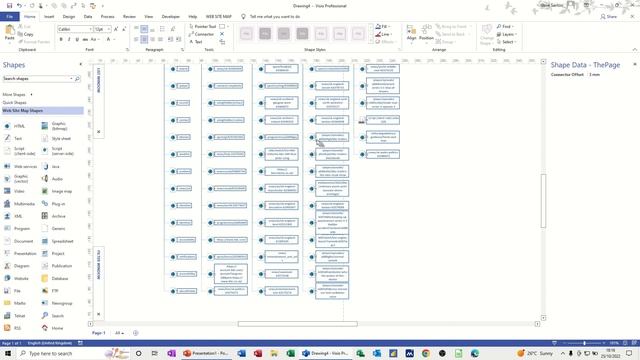Open the File tab
This screenshot has height=360, width=640.
pyautogui.click(x=10, y=17)
